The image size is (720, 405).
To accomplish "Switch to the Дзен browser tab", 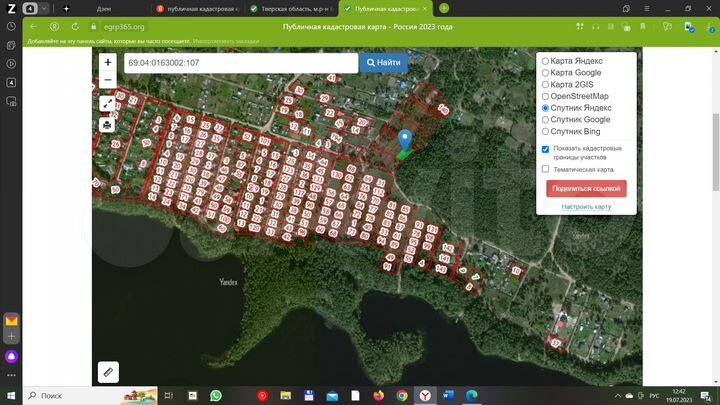I will pos(105,8).
